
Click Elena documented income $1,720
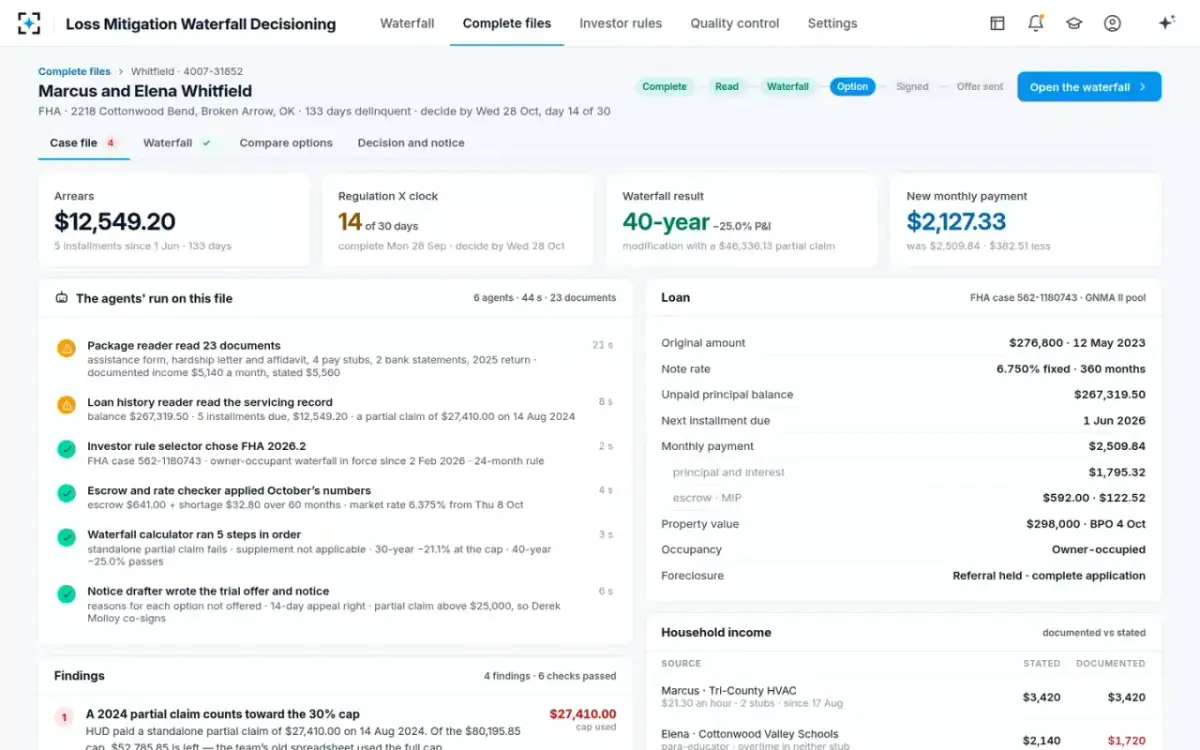[1126, 741]
